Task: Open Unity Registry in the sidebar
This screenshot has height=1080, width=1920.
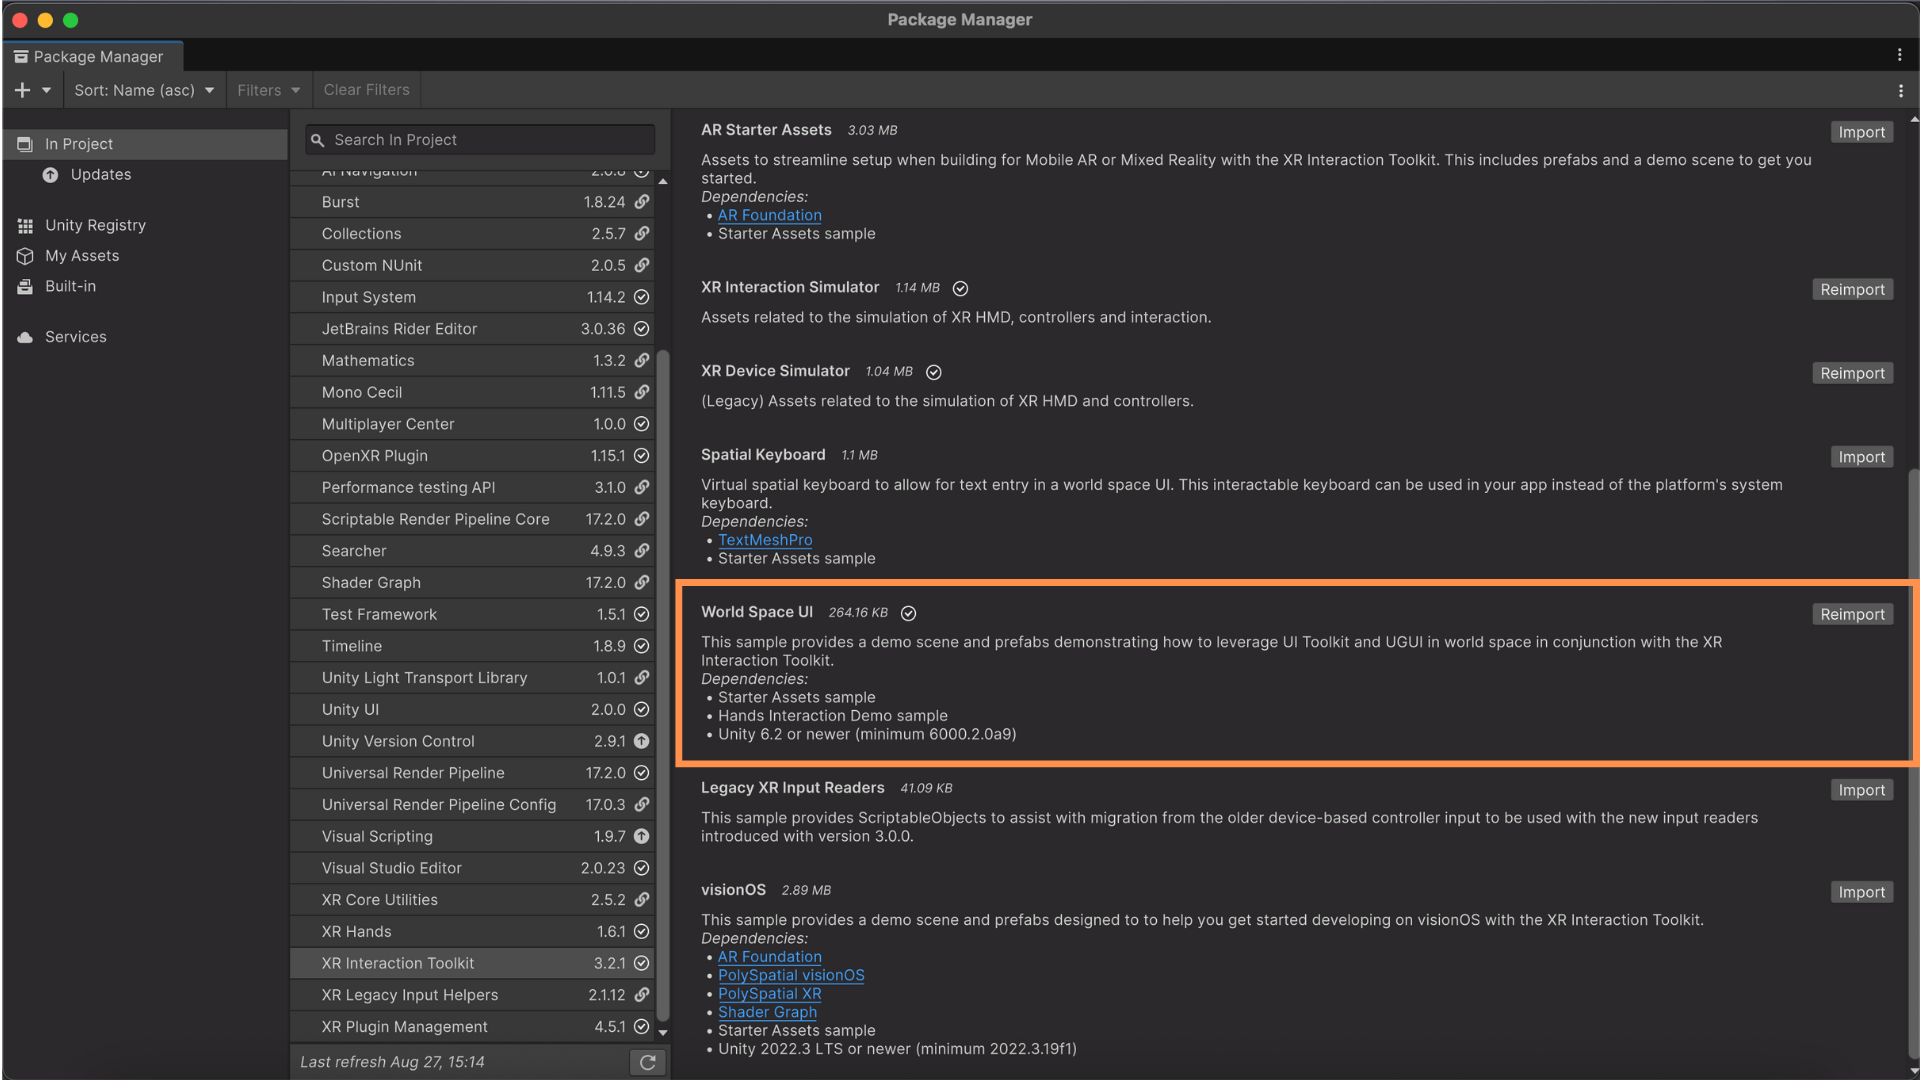Action: (x=95, y=225)
